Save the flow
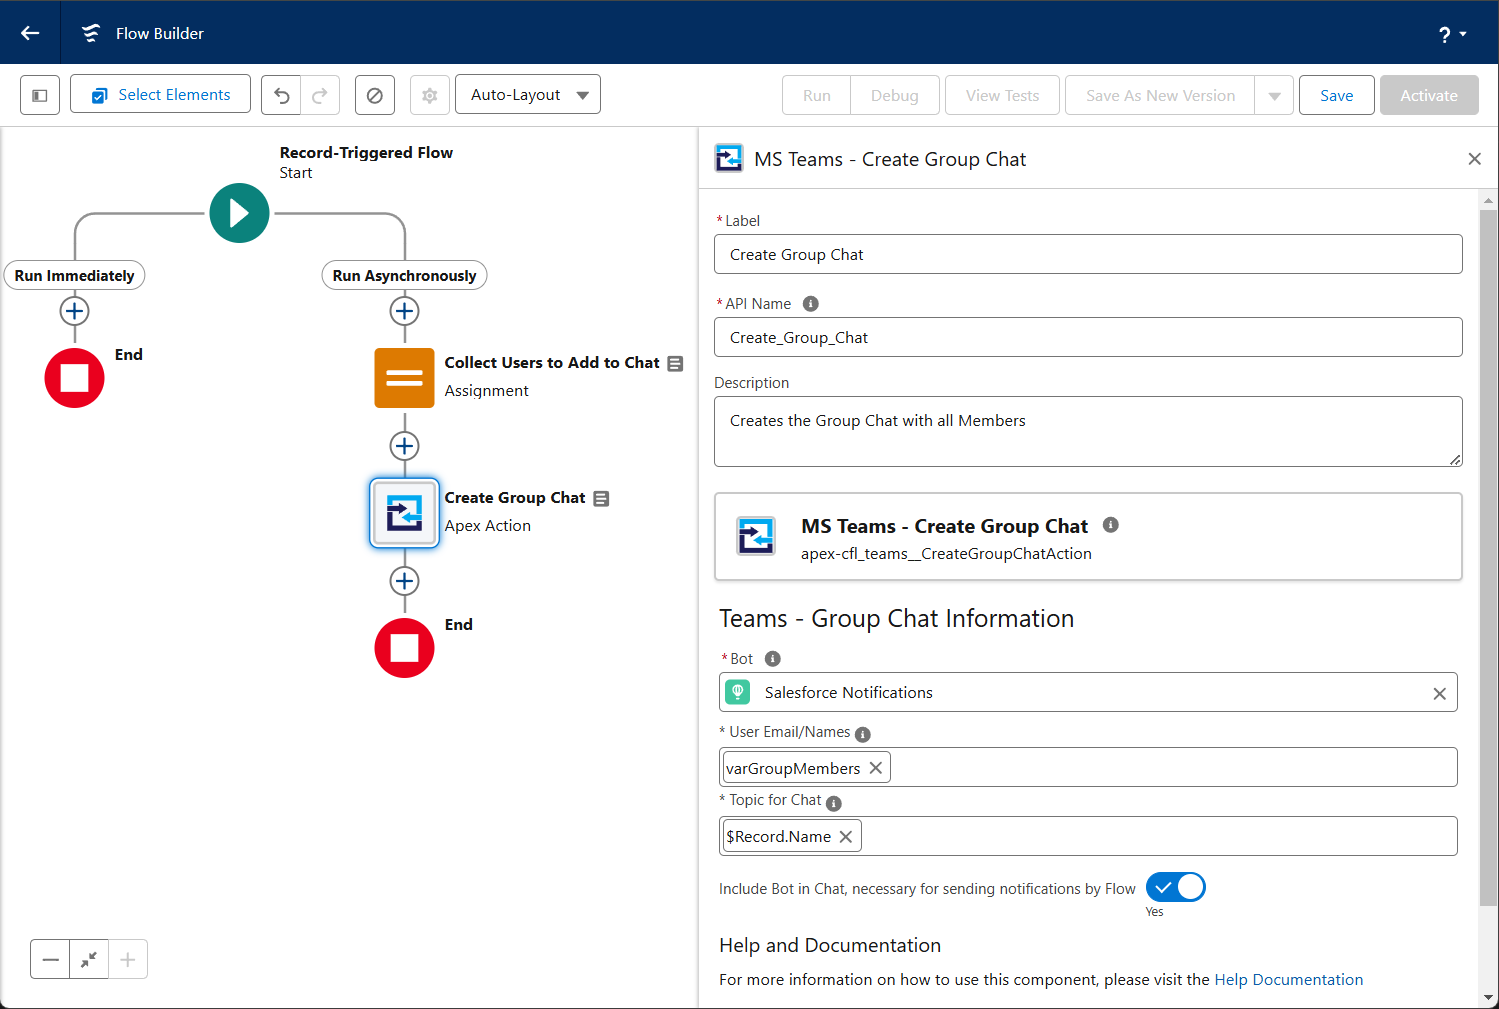Image resolution: width=1499 pixels, height=1009 pixels. pos(1337,95)
